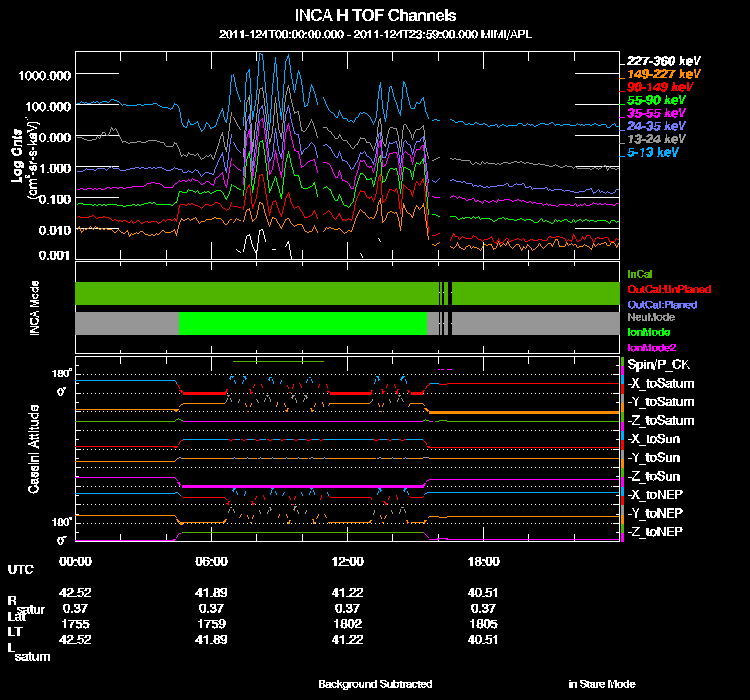
Task: Select the OutCal:UnPlaned legend entry
Action: click(662, 289)
